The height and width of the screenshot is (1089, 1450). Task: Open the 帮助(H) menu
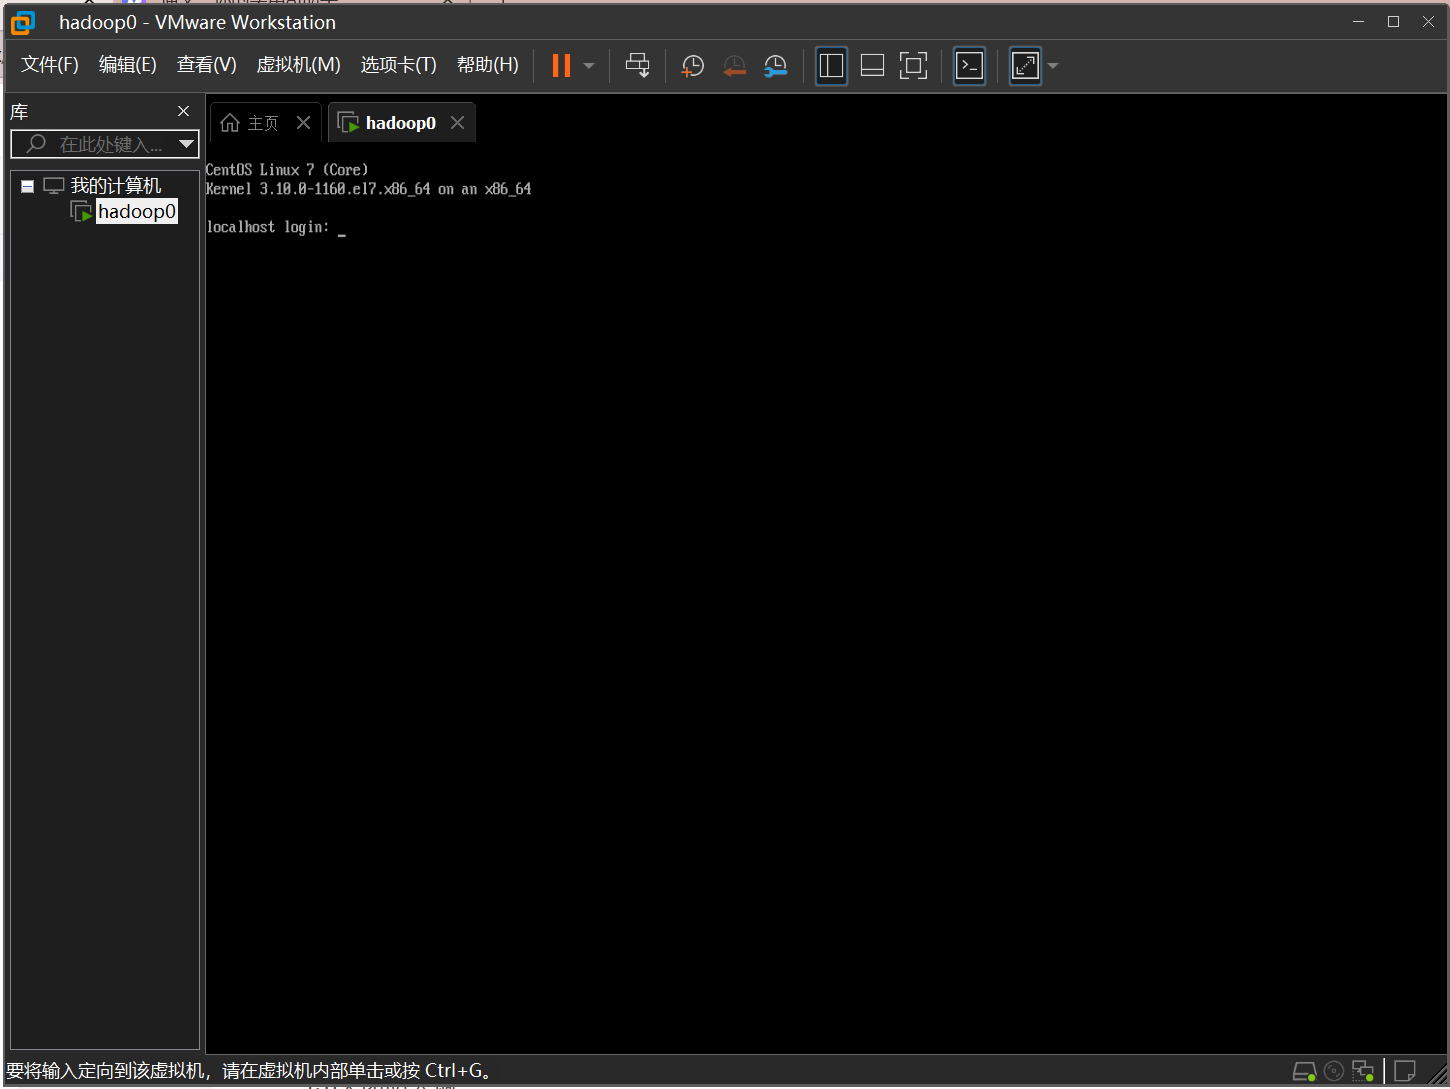point(488,65)
